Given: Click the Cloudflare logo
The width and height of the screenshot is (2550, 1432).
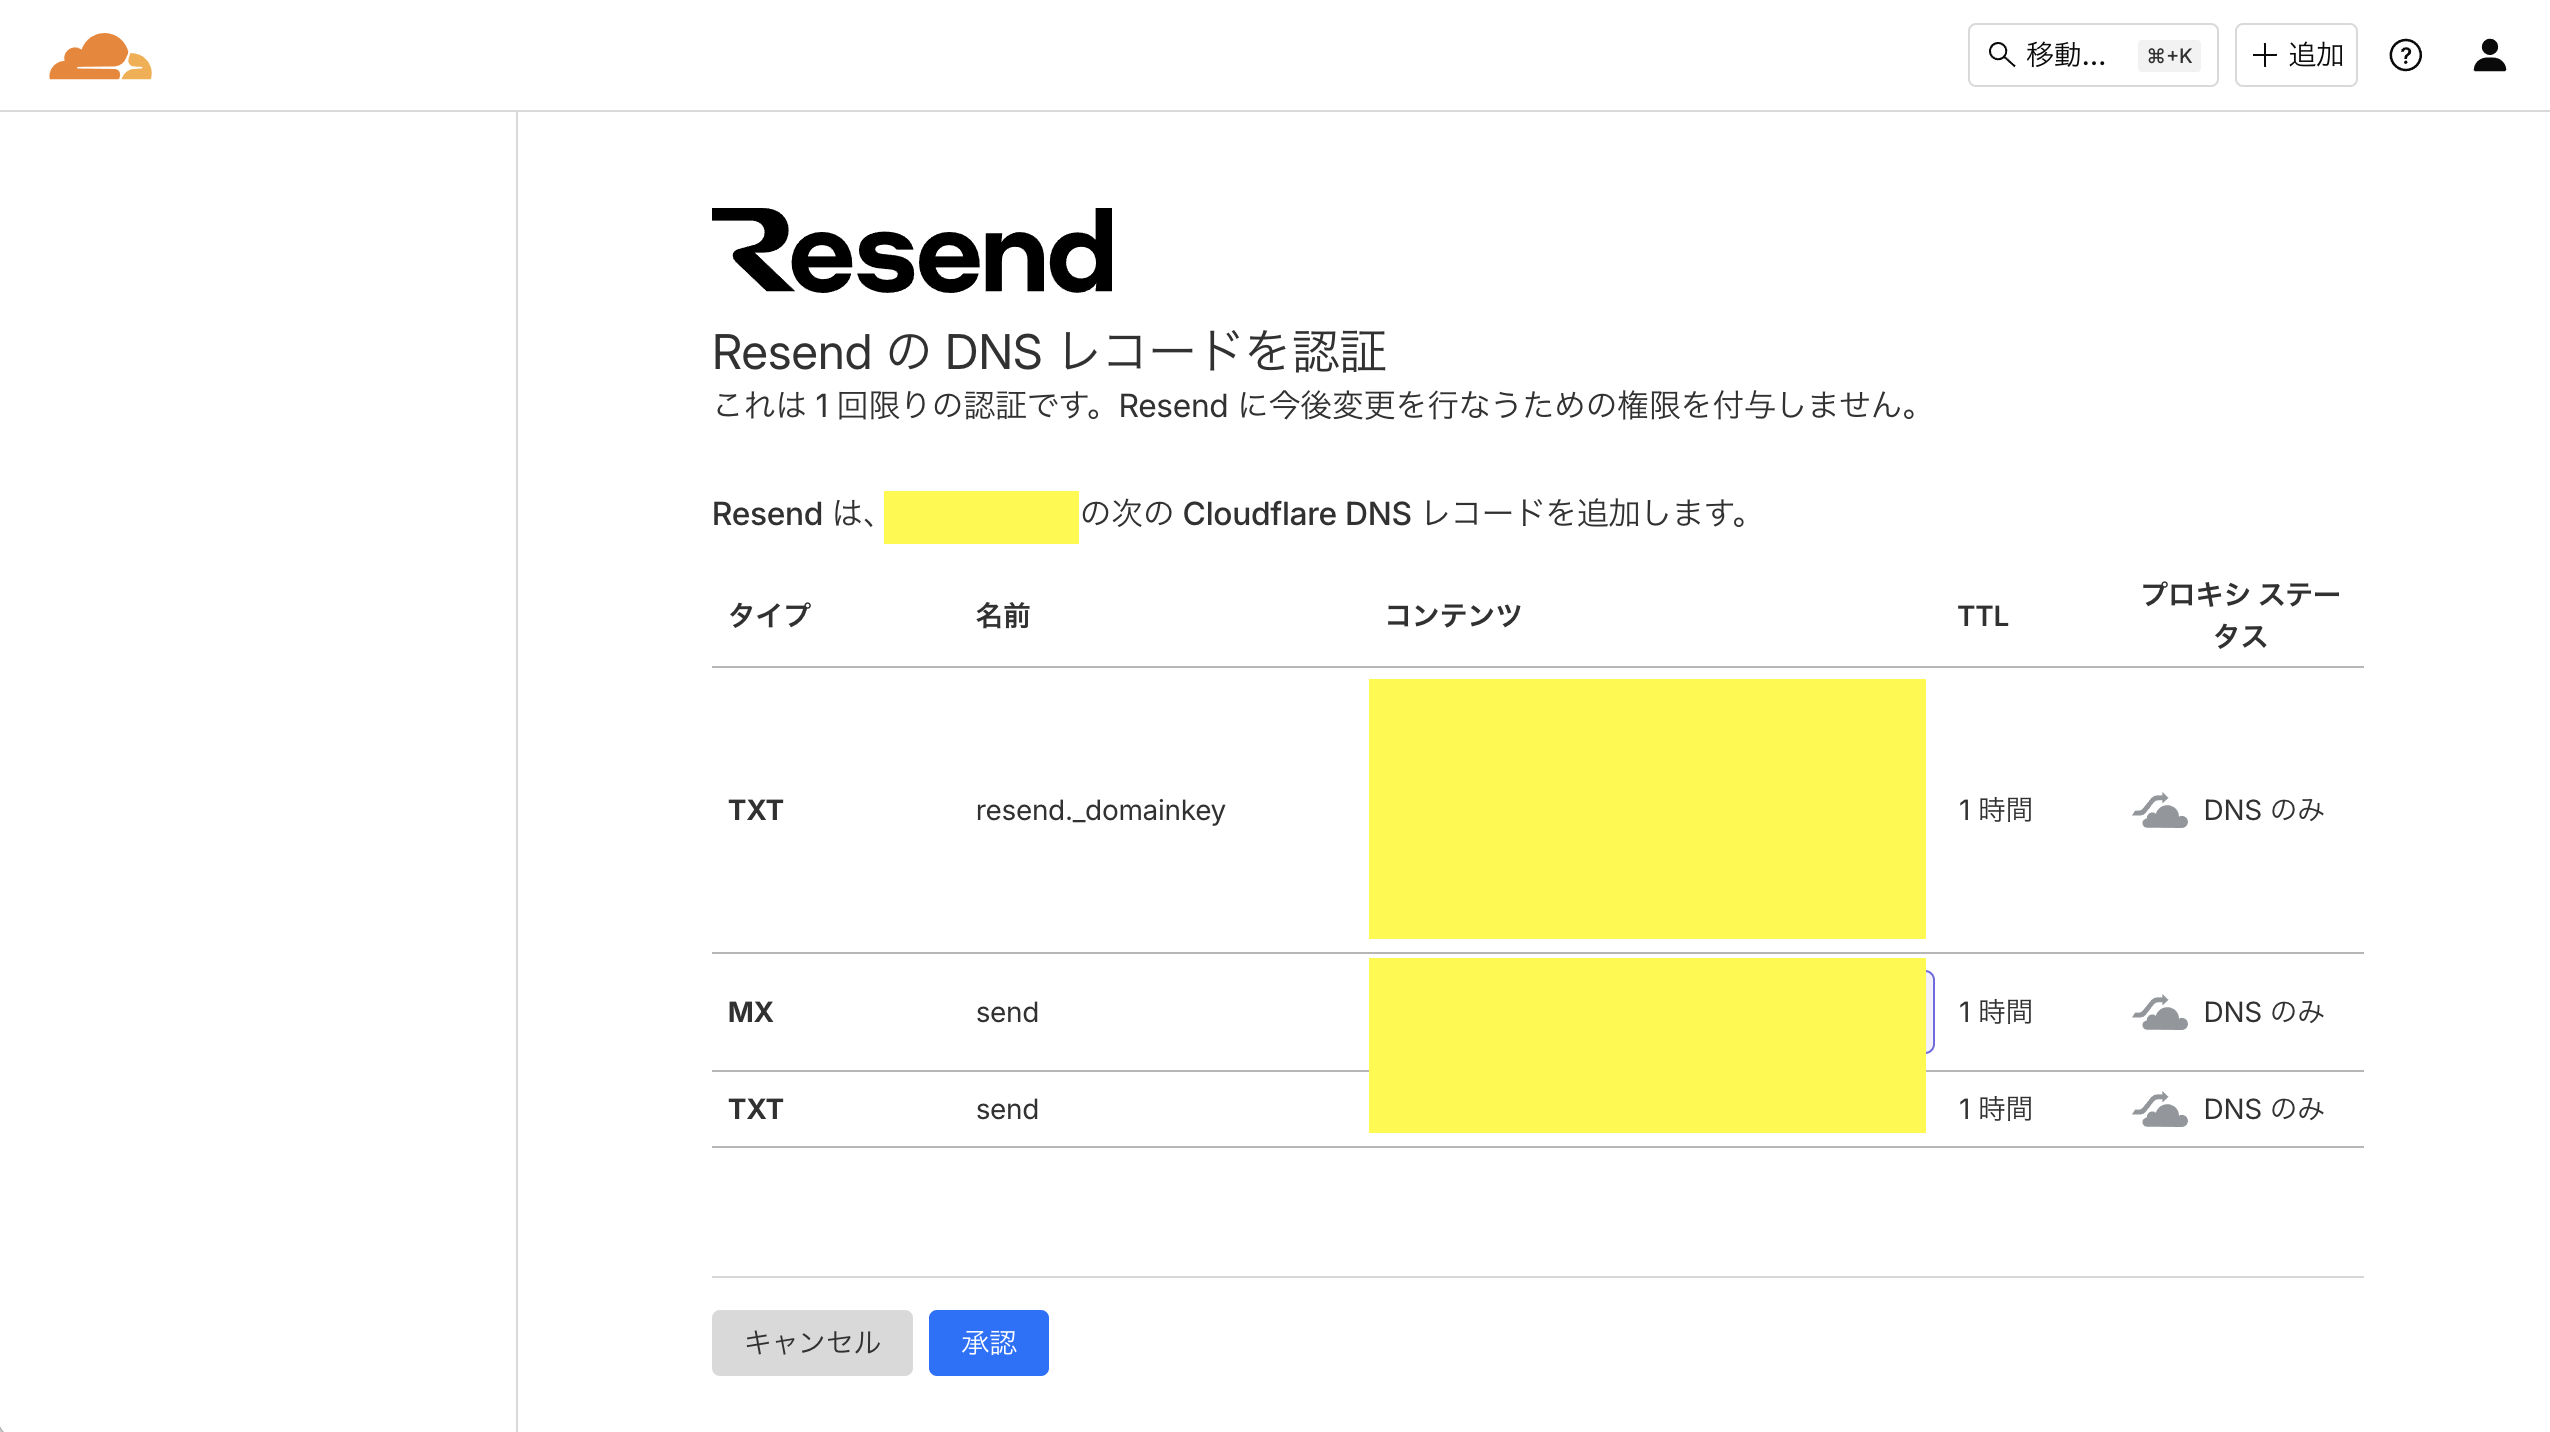Looking at the screenshot, I should click(x=100, y=55).
